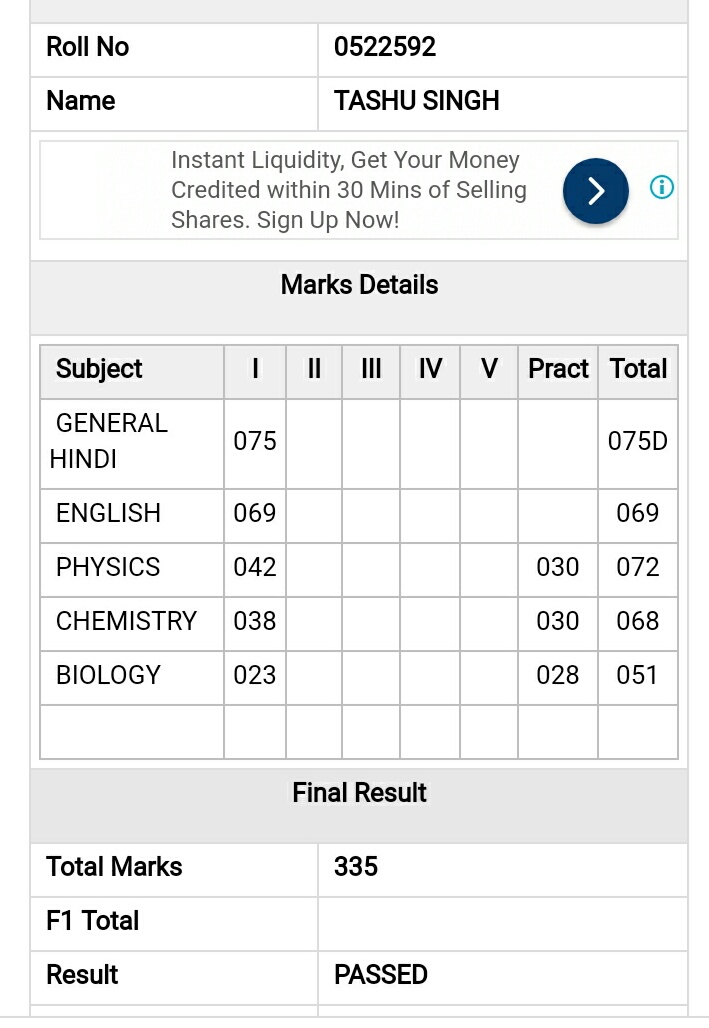This screenshot has width=709, height=1028.
Task: Click the PASSED result value
Action: point(380,975)
